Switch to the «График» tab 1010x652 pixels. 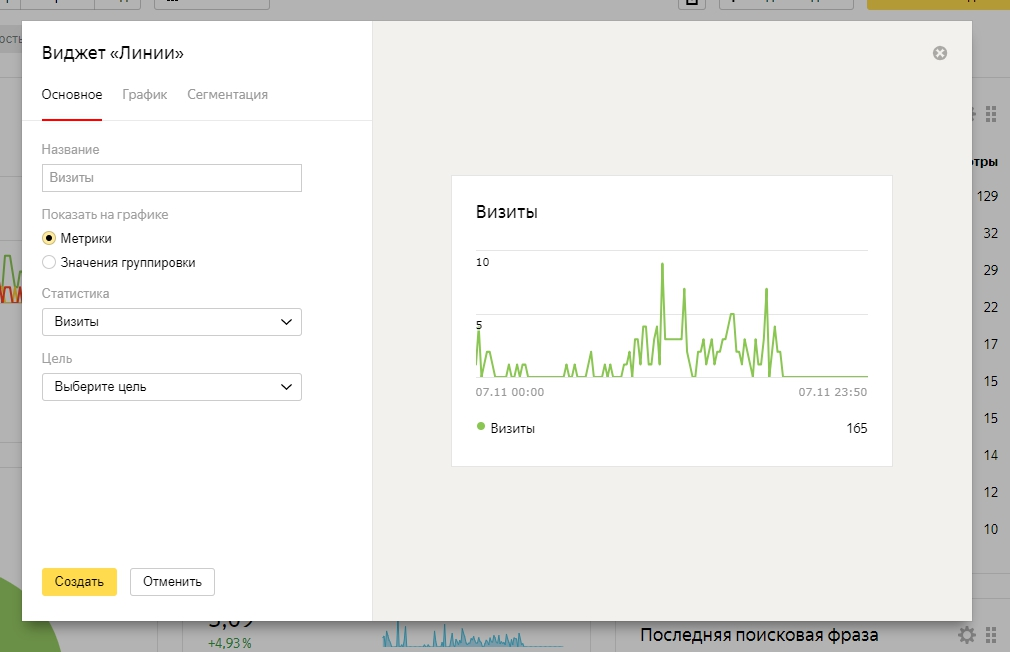click(144, 95)
